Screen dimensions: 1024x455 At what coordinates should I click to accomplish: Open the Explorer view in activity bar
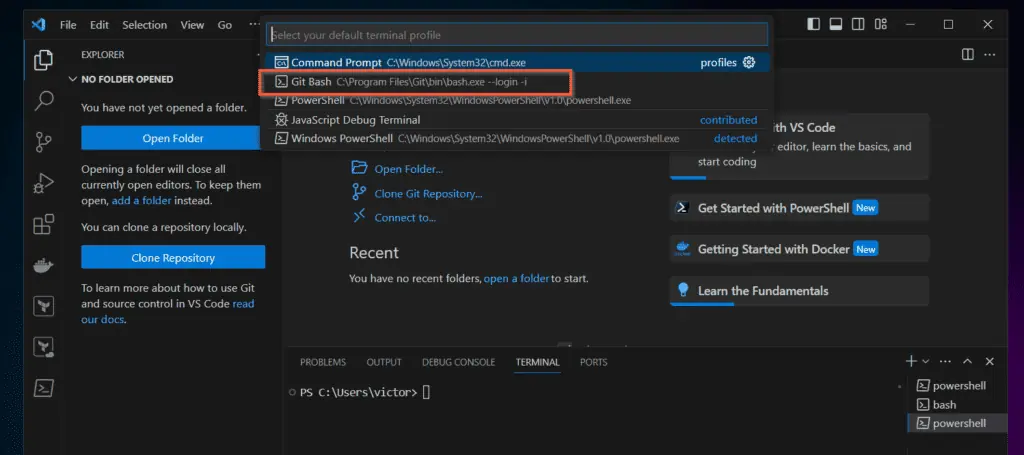pos(43,60)
